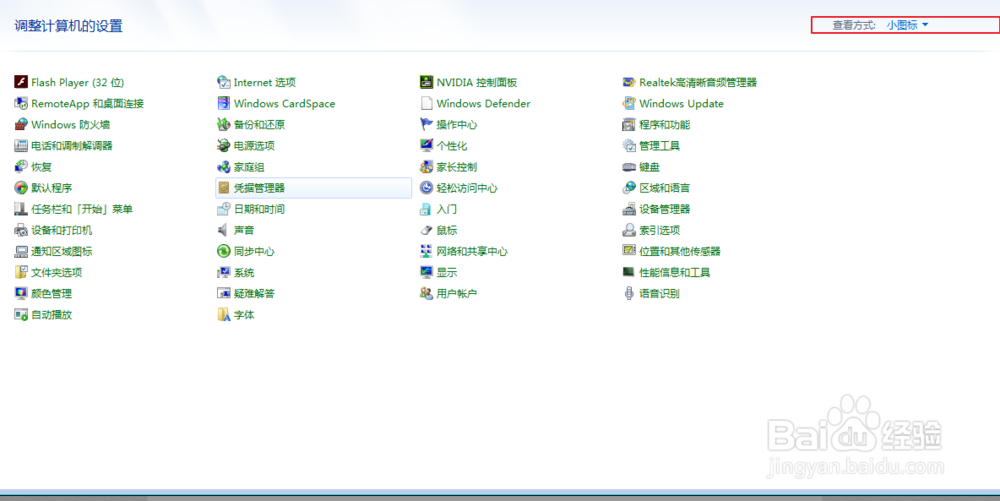Open the 位置和其他传感器 link
The width and height of the screenshot is (1000, 501).
pyautogui.click(x=680, y=251)
